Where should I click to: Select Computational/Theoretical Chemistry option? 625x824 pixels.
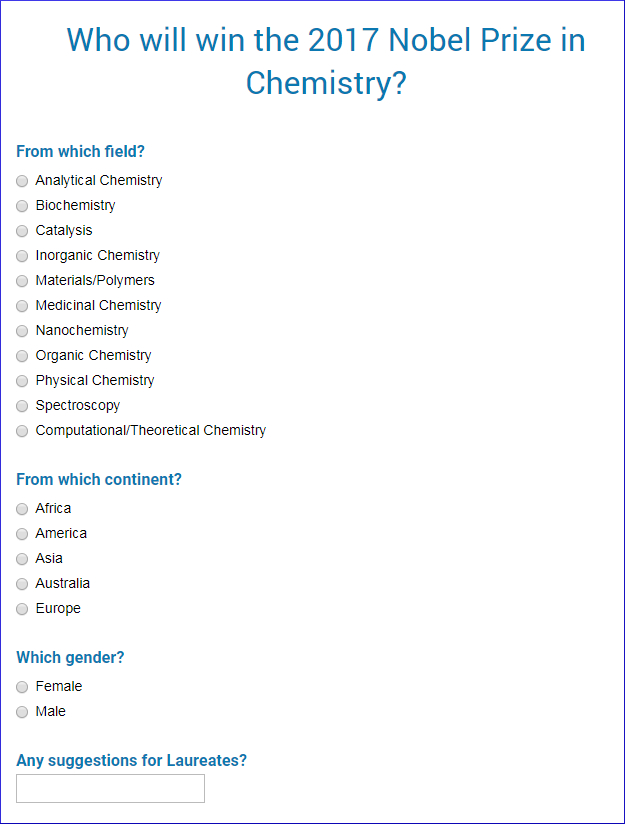tap(22, 431)
